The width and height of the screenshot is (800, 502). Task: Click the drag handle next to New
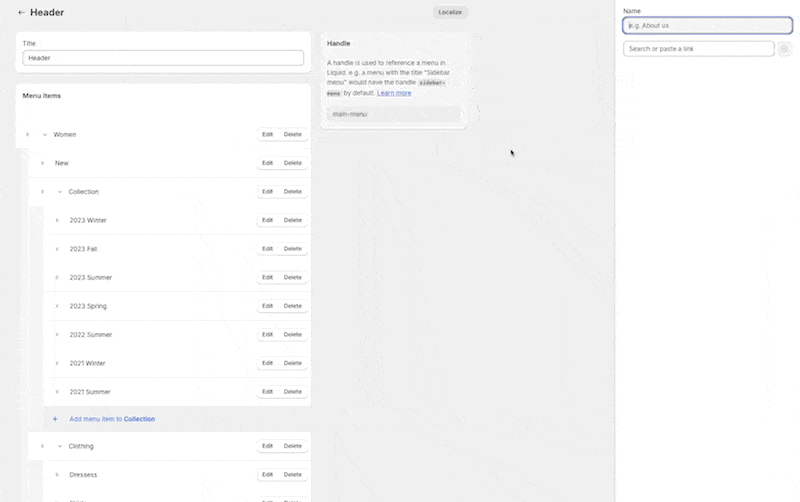[42, 163]
